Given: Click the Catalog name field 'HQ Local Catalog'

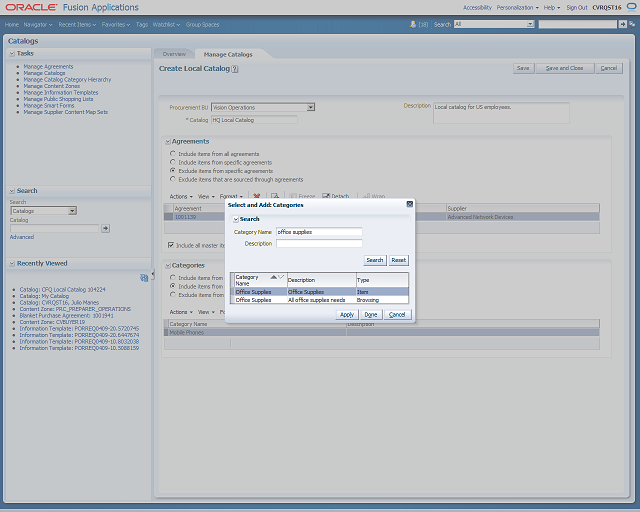Looking at the screenshot, I should tap(254, 120).
